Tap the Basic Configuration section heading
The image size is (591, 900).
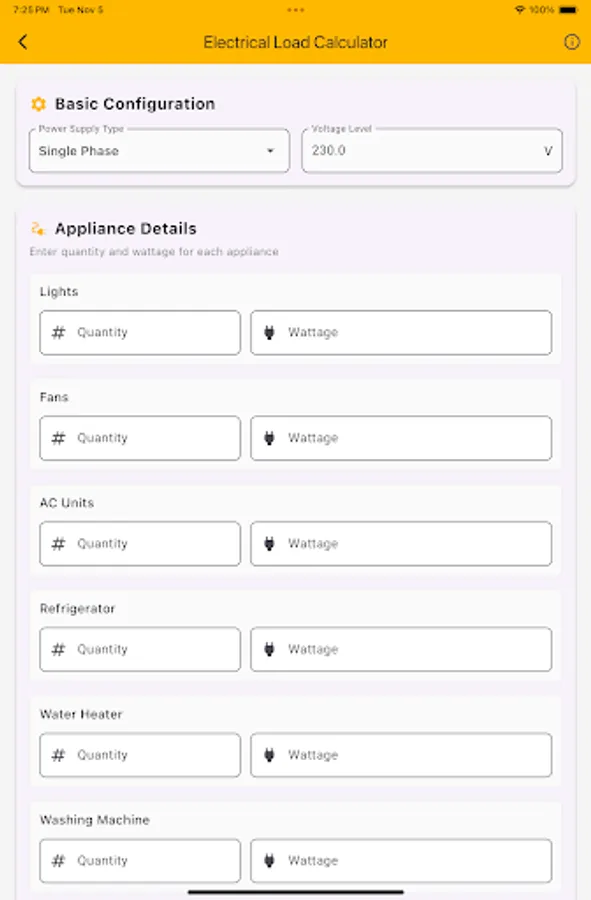(122, 103)
